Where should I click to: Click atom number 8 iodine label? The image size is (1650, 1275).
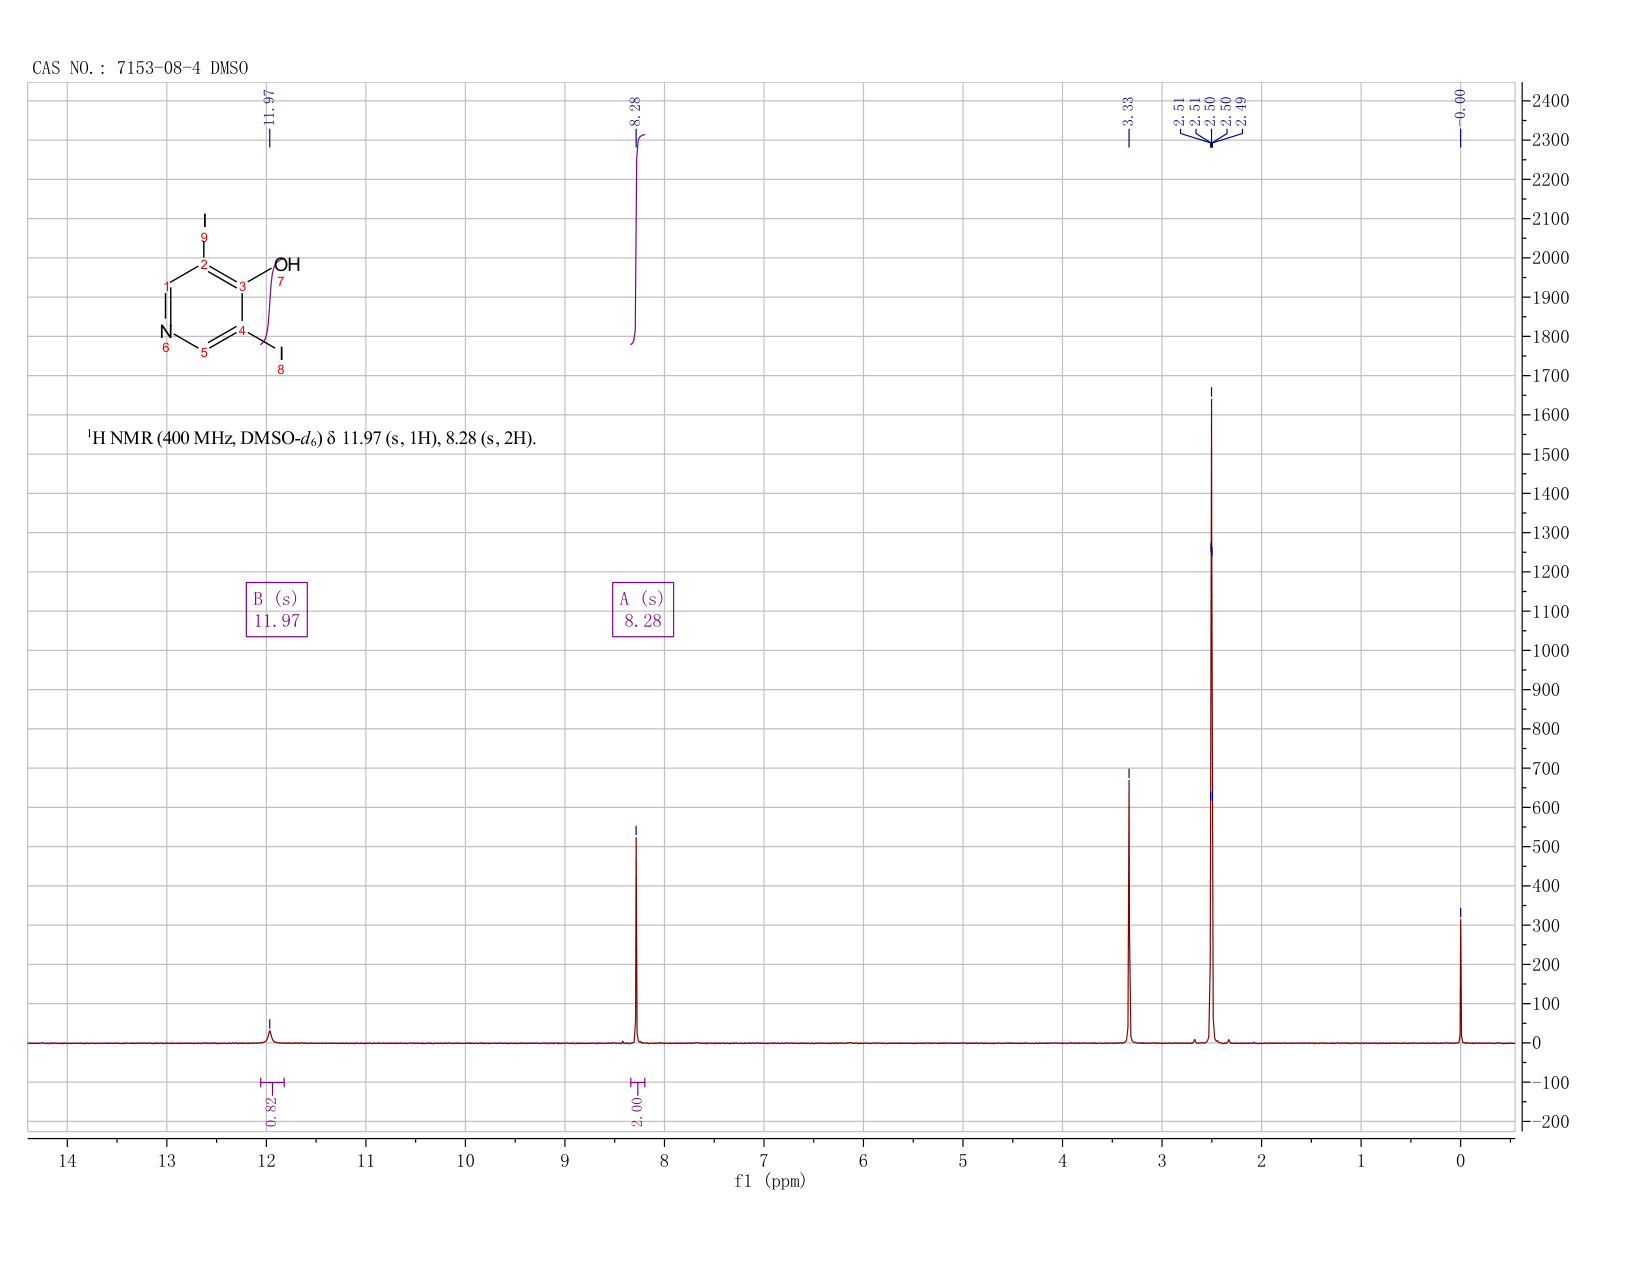point(281,370)
